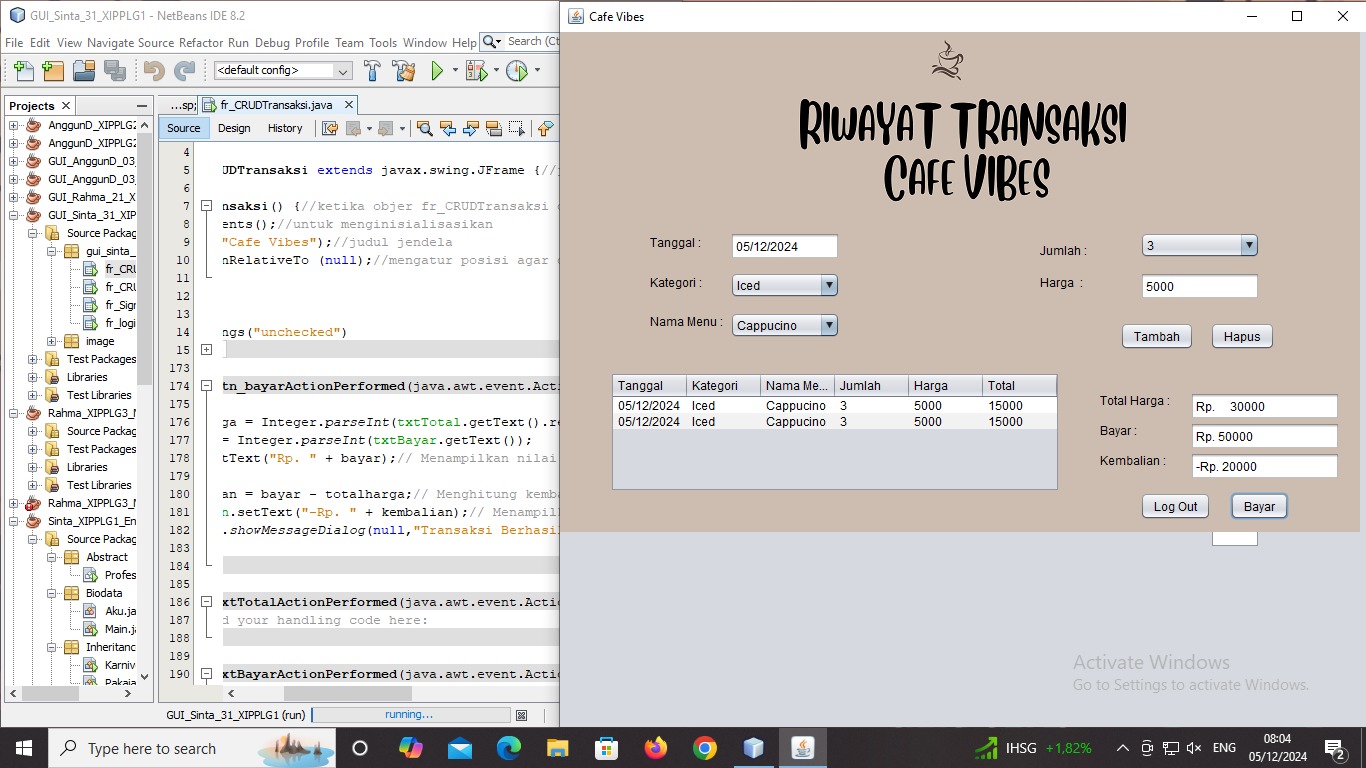This screenshot has width=1366, height=768.
Task: Collapse the code fold at line 174
Action: (206, 386)
